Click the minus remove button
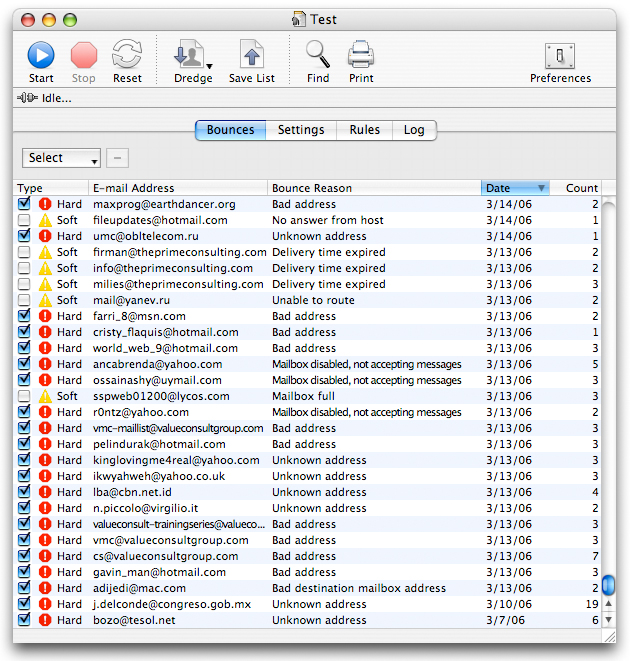This screenshot has height=661, width=630. (x=117, y=158)
